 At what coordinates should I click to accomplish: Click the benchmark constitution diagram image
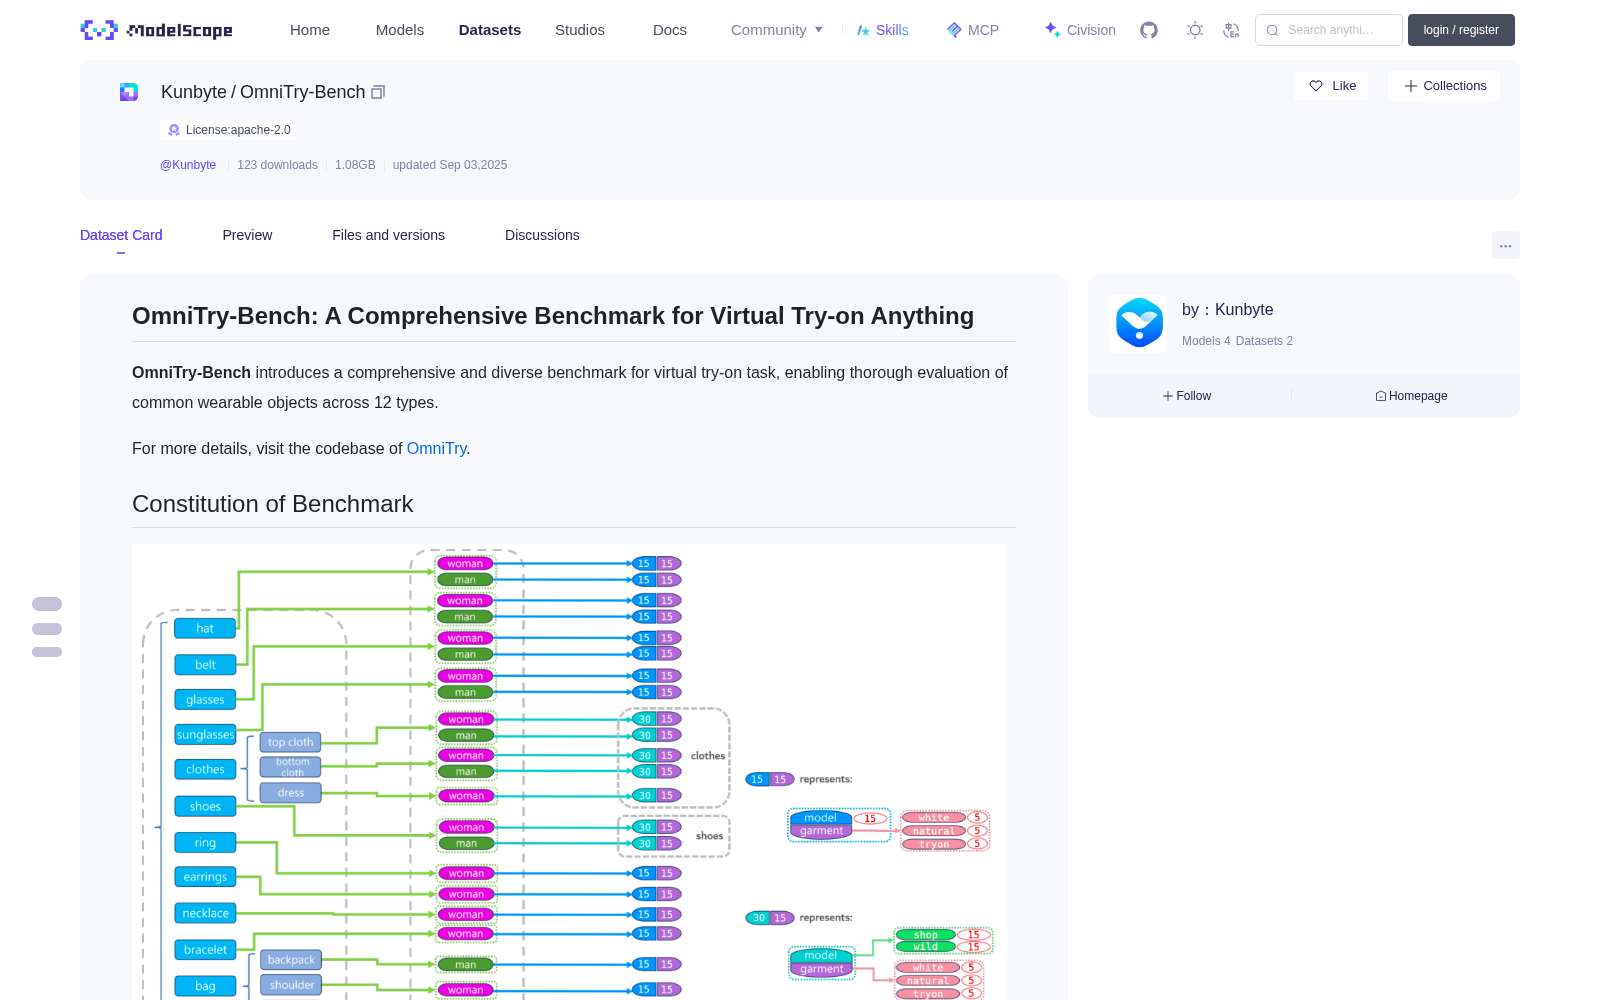[x=569, y=772]
